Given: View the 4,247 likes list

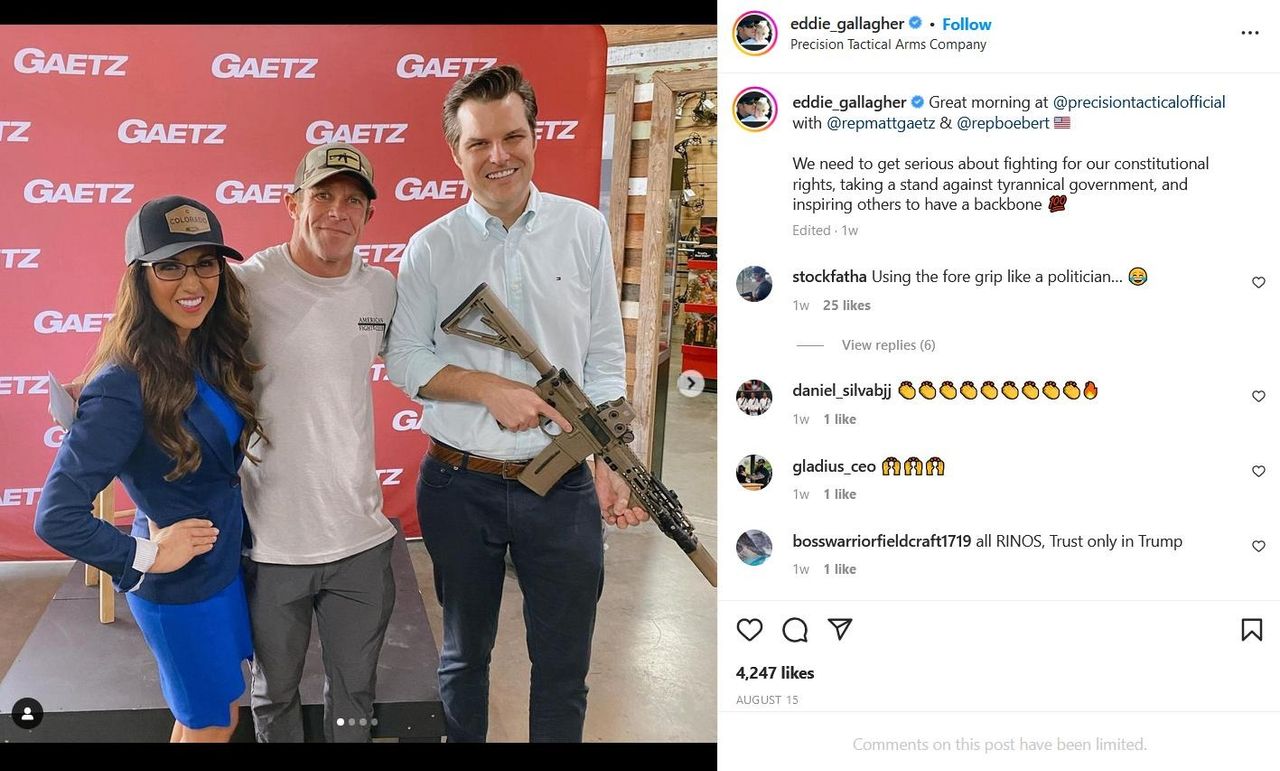Looking at the screenshot, I should 775,673.
